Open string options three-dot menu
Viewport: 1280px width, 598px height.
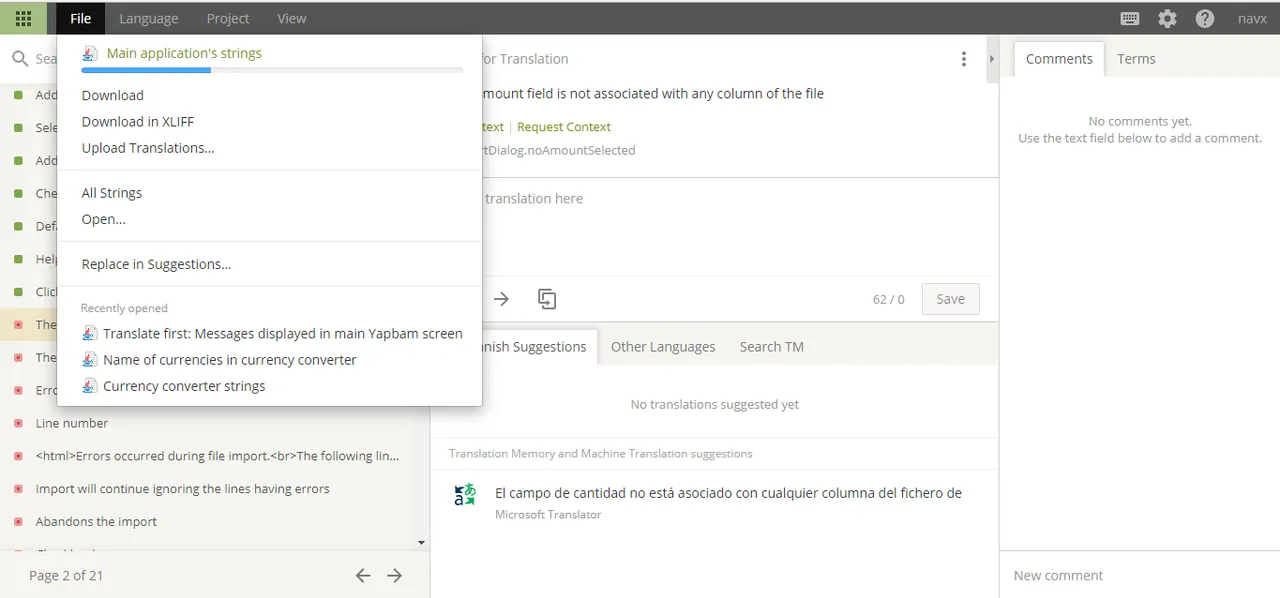pyautogui.click(x=964, y=59)
